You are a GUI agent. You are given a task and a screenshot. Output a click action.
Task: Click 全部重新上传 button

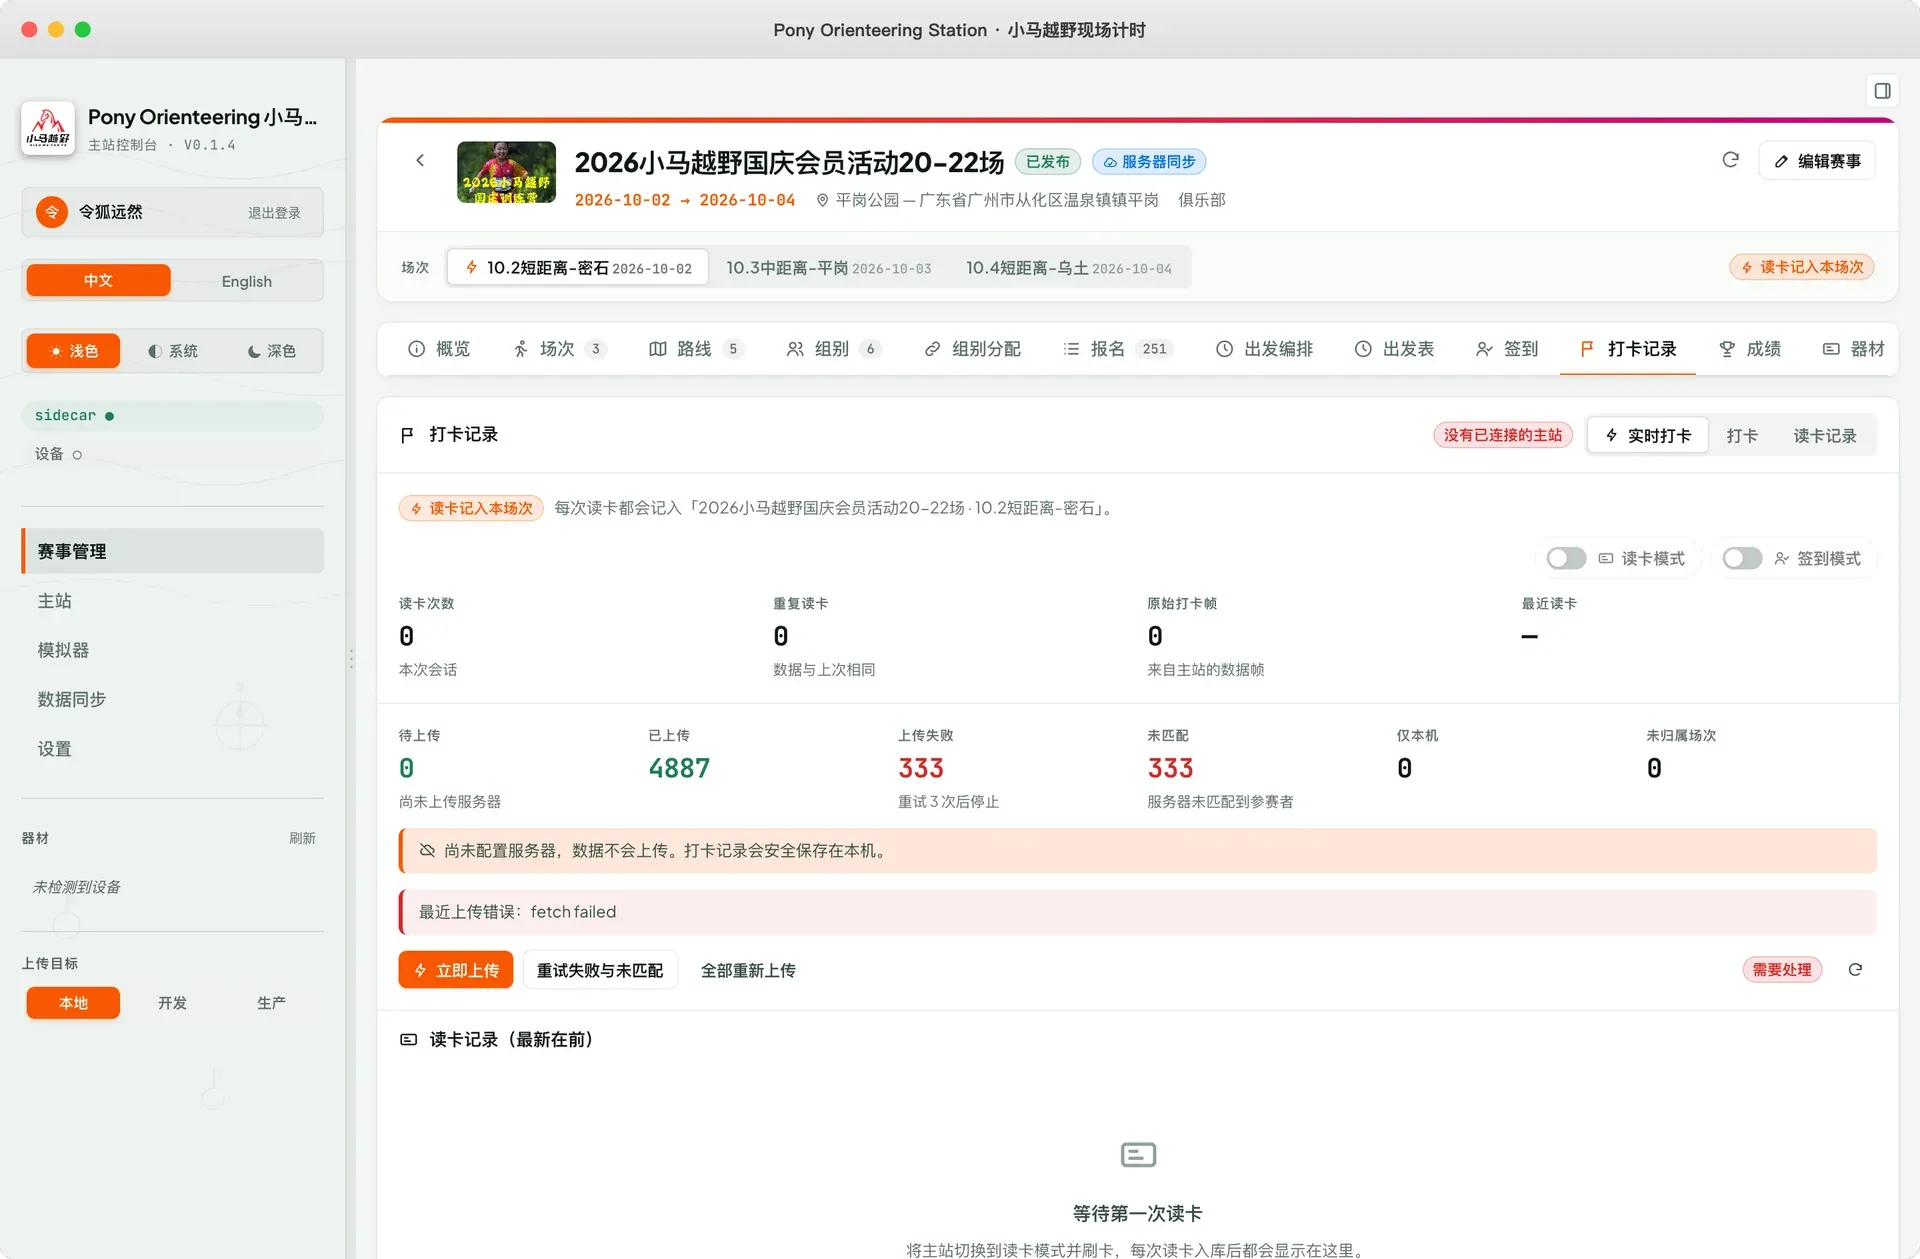pyautogui.click(x=748, y=970)
